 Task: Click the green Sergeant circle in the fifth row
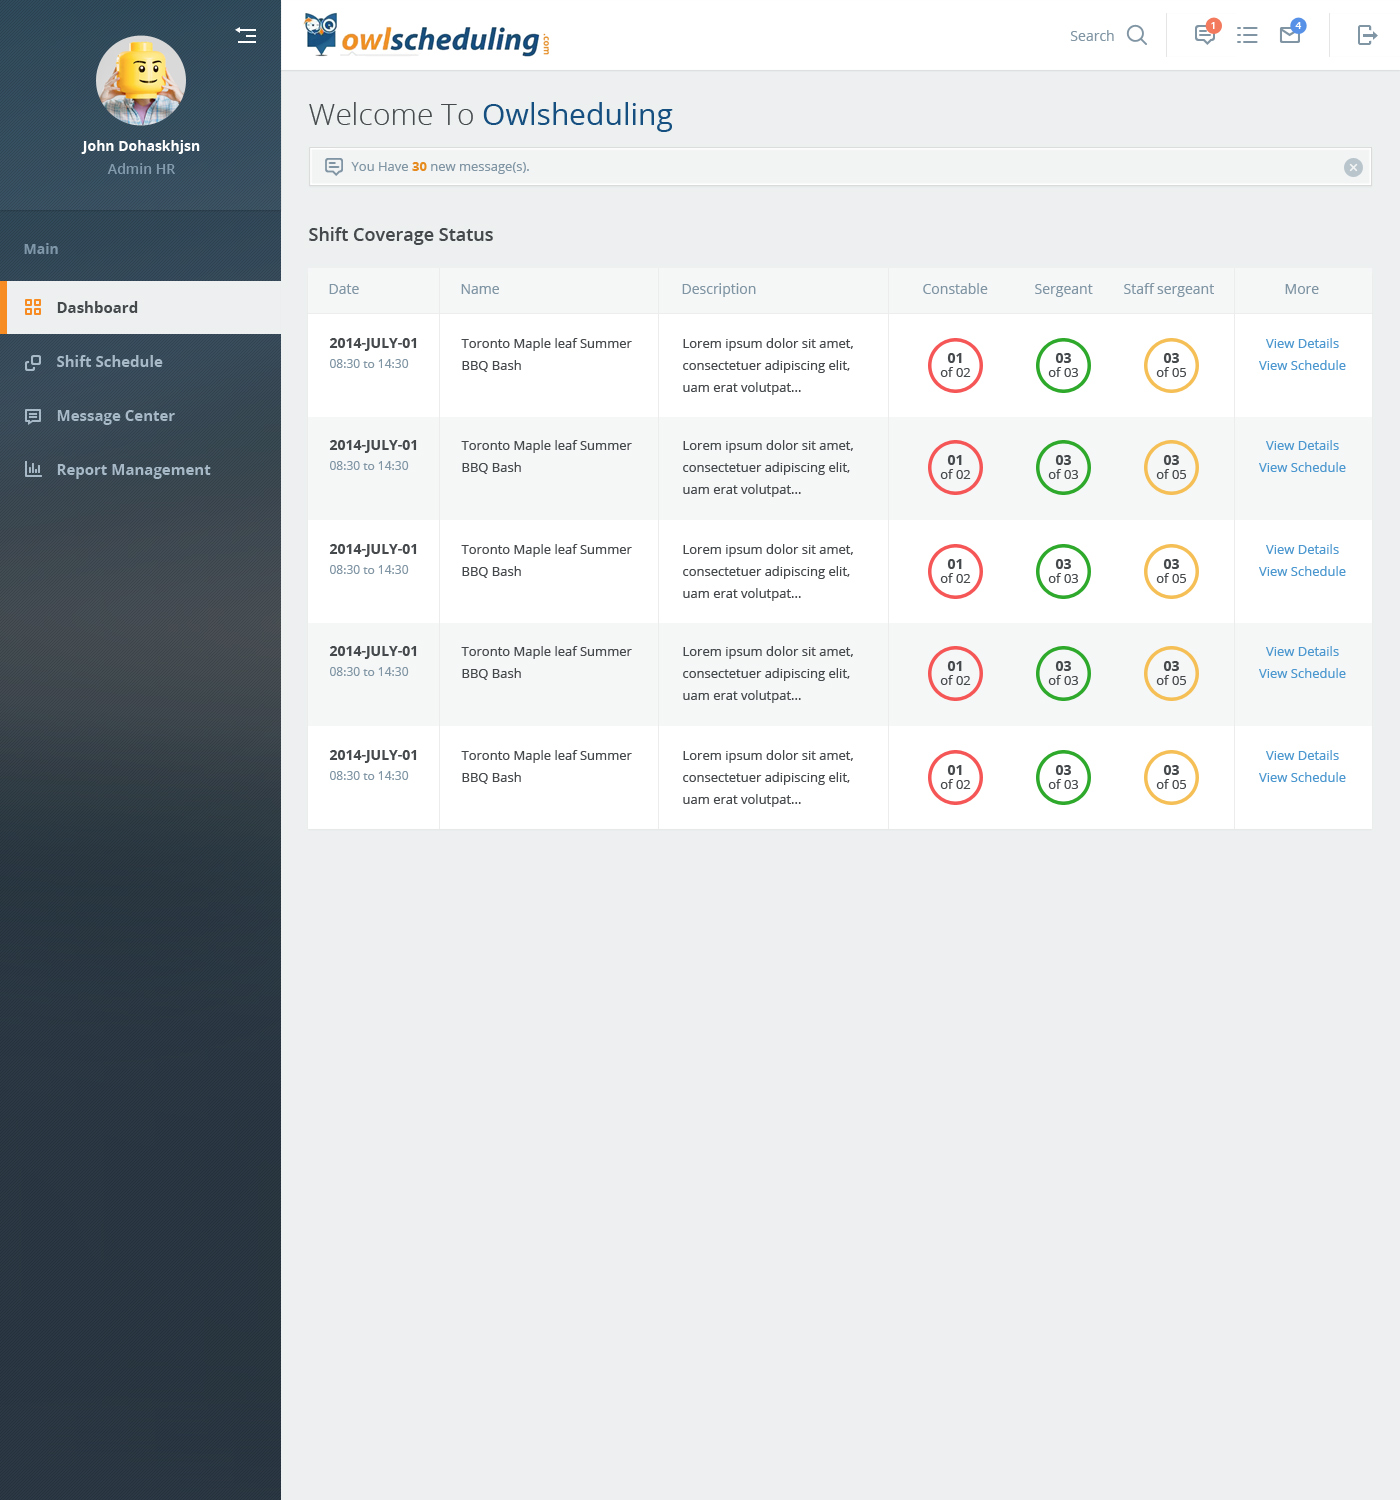pyautogui.click(x=1063, y=777)
